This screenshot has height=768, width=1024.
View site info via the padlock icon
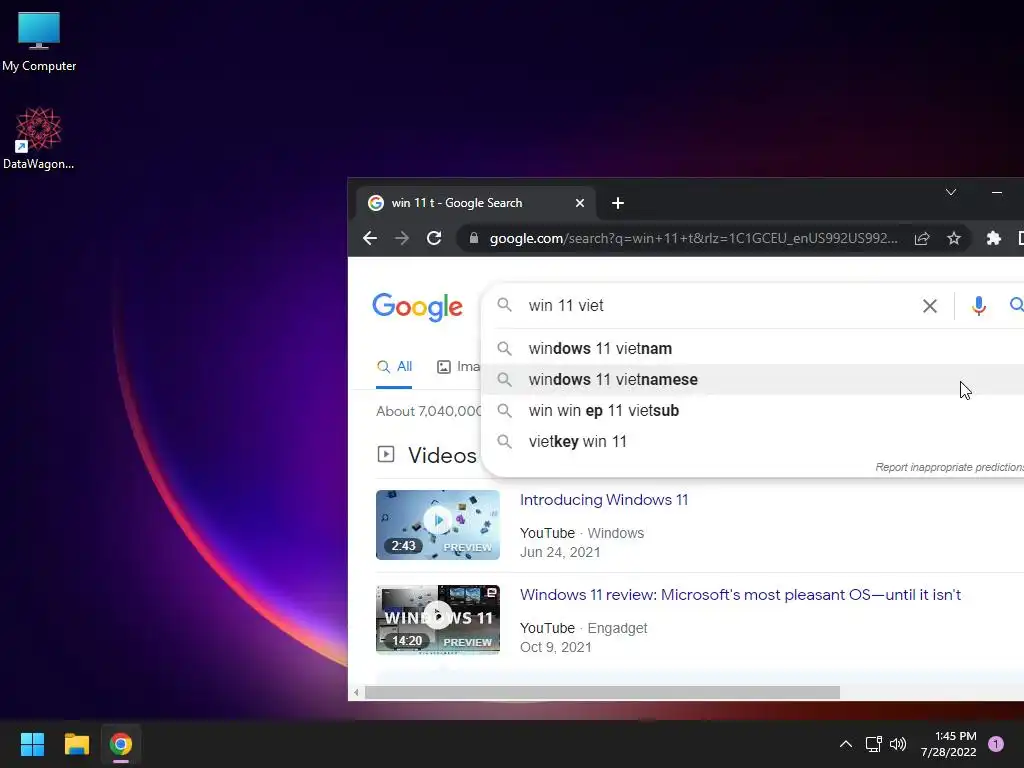pos(474,238)
